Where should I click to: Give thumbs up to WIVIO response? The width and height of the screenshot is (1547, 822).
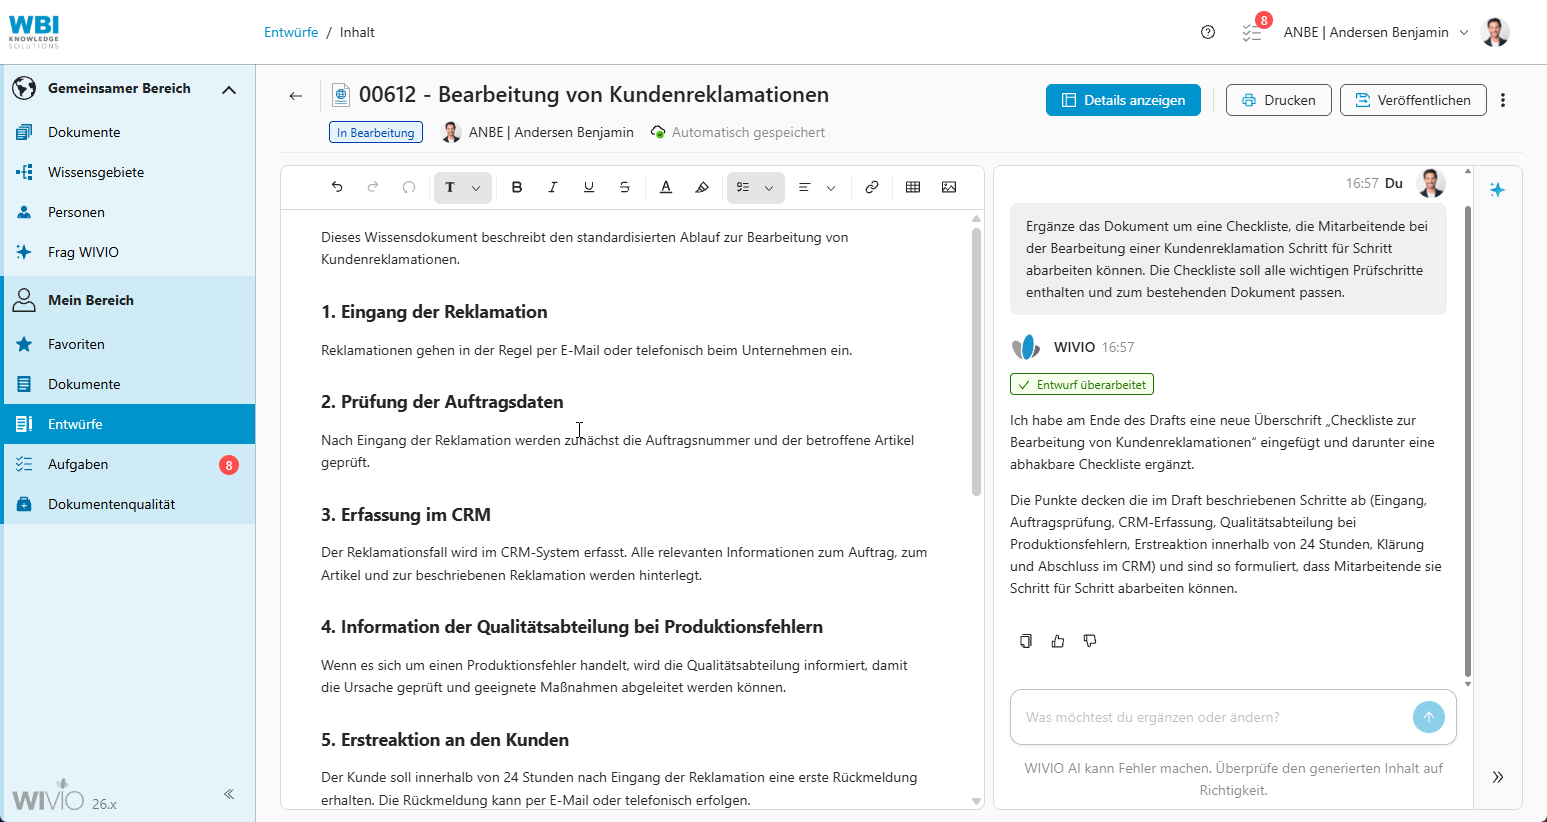(1058, 641)
